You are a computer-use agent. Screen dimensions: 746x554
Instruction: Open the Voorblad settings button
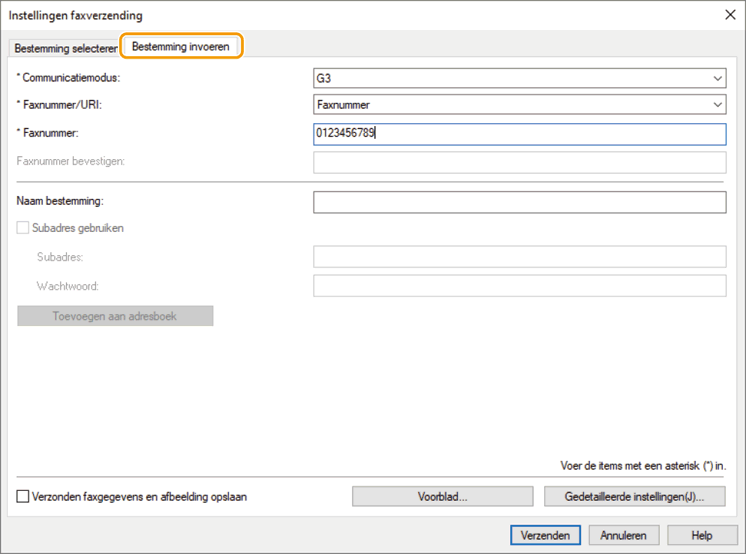(x=443, y=496)
